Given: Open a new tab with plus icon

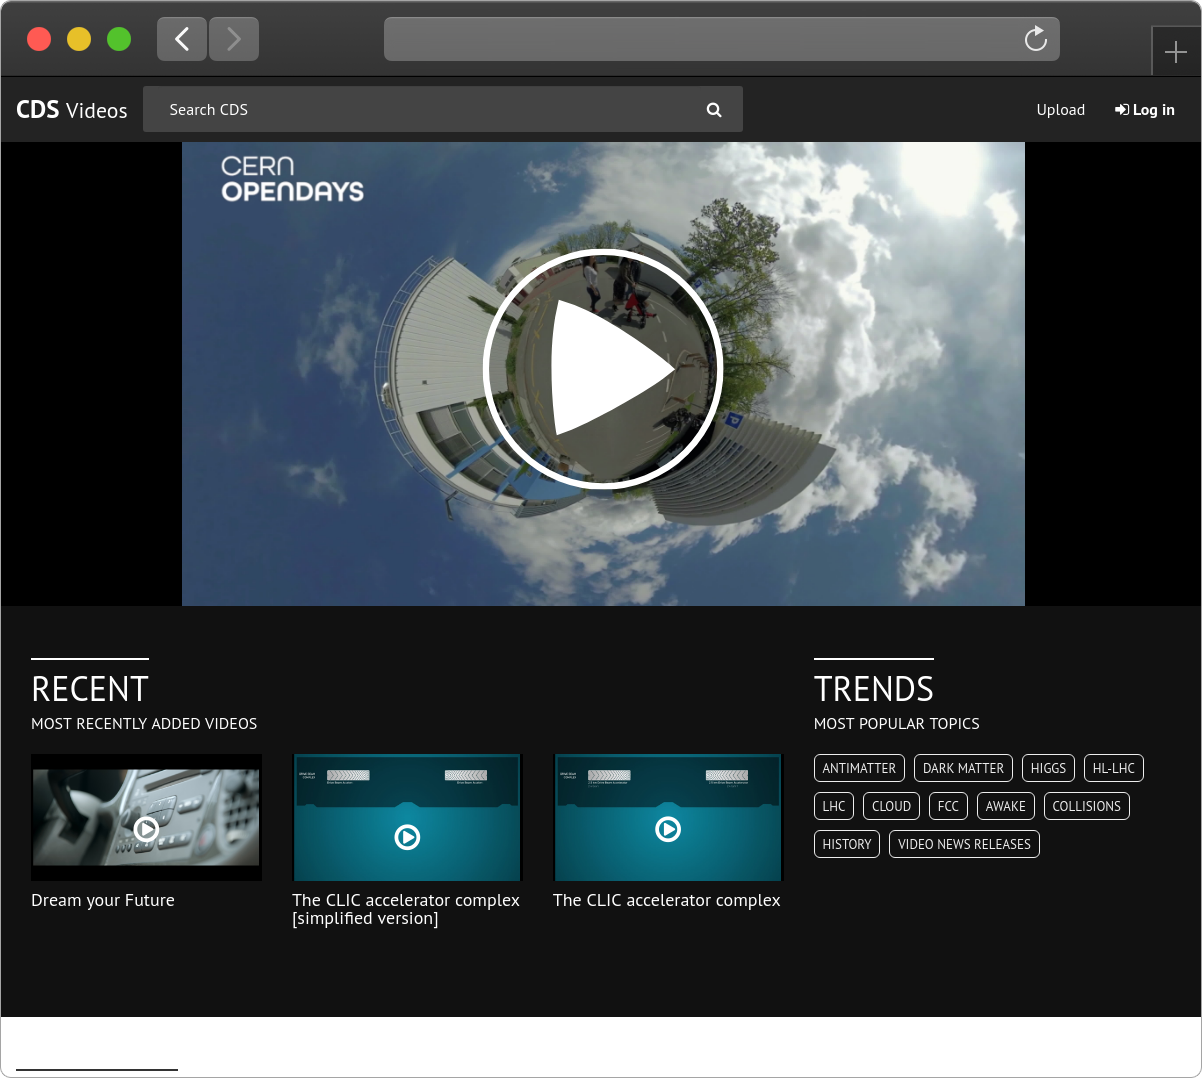Looking at the screenshot, I should (1175, 52).
